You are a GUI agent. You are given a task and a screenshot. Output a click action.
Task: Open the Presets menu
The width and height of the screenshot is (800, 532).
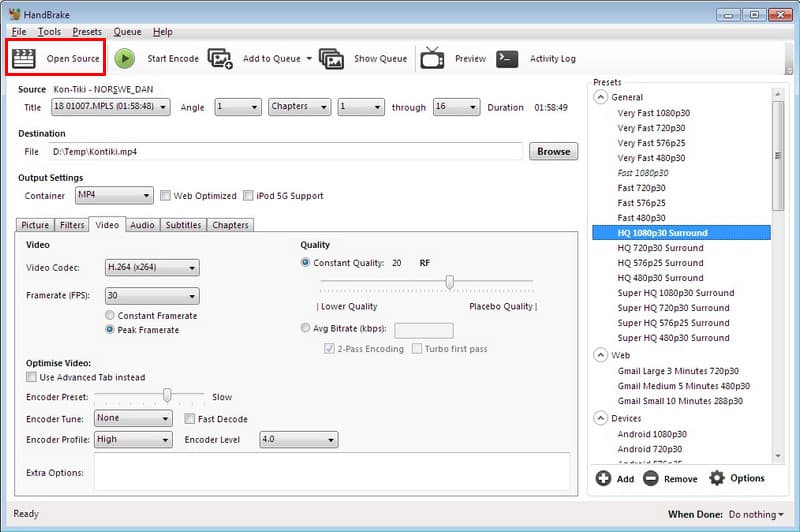[87, 32]
